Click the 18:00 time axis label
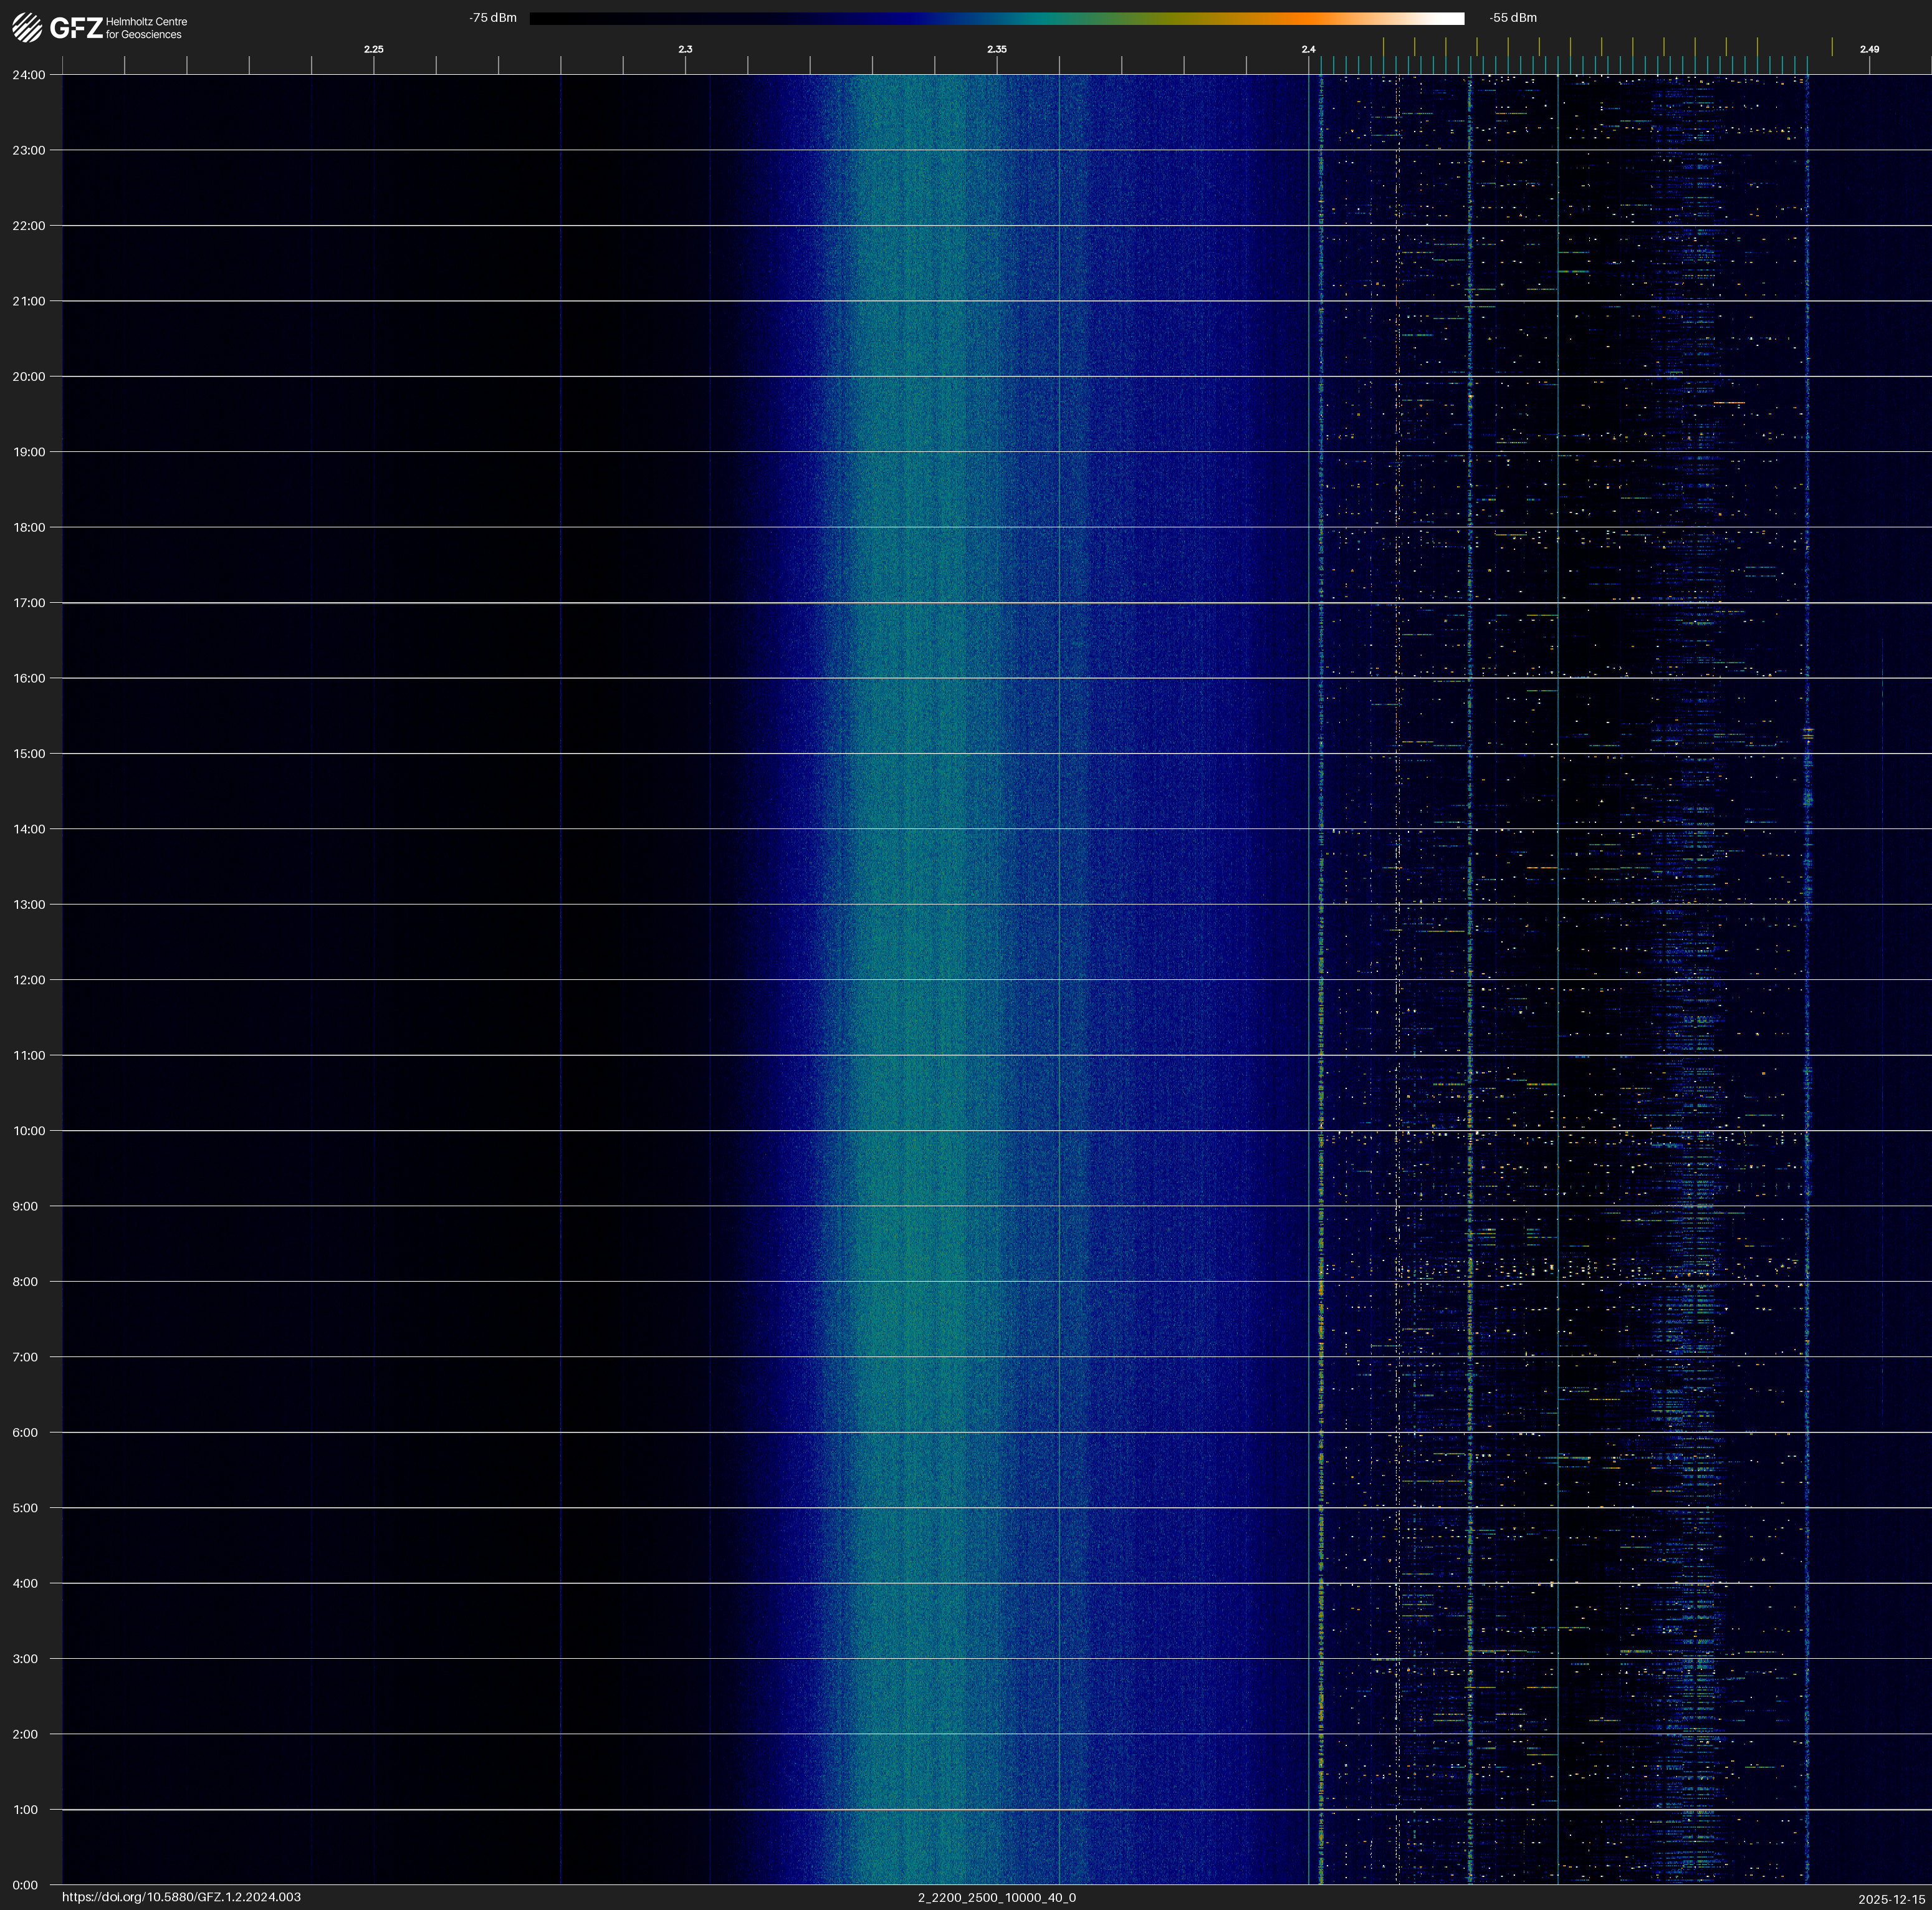The height and width of the screenshot is (1910, 1932). (x=28, y=527)
